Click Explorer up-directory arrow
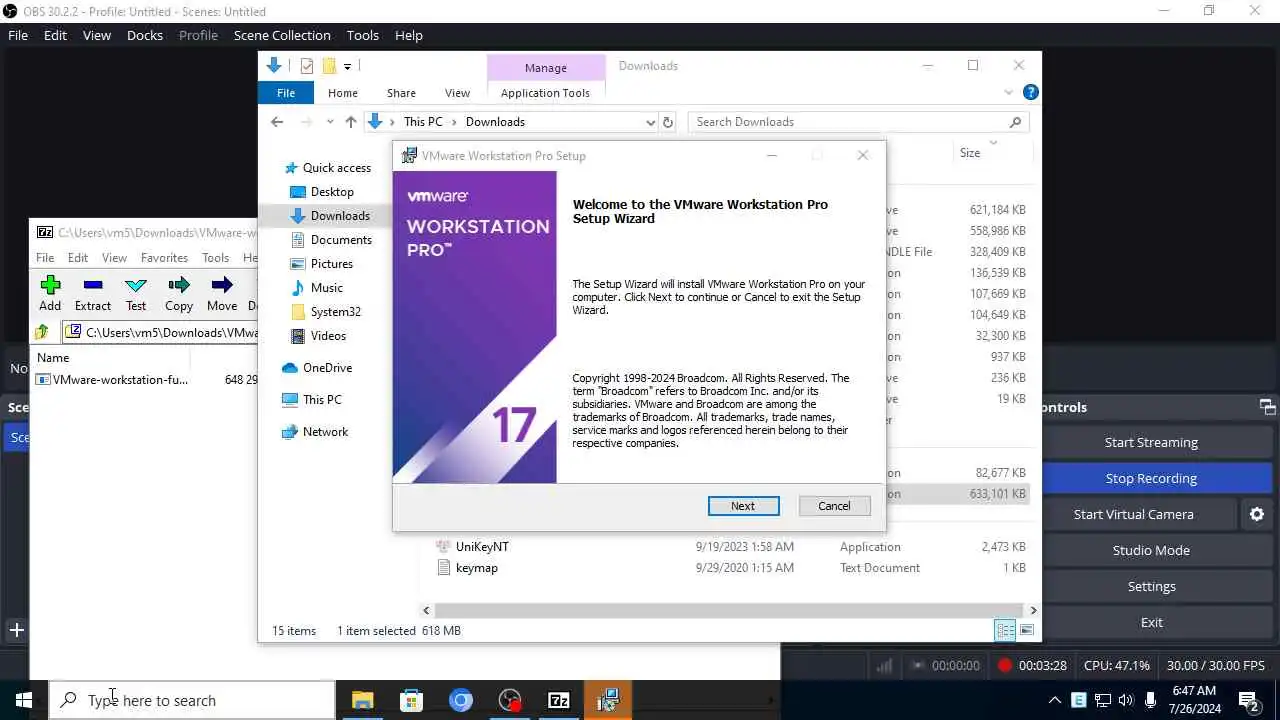The height and width of the screenshot is (720, 1280). (350, 122)
